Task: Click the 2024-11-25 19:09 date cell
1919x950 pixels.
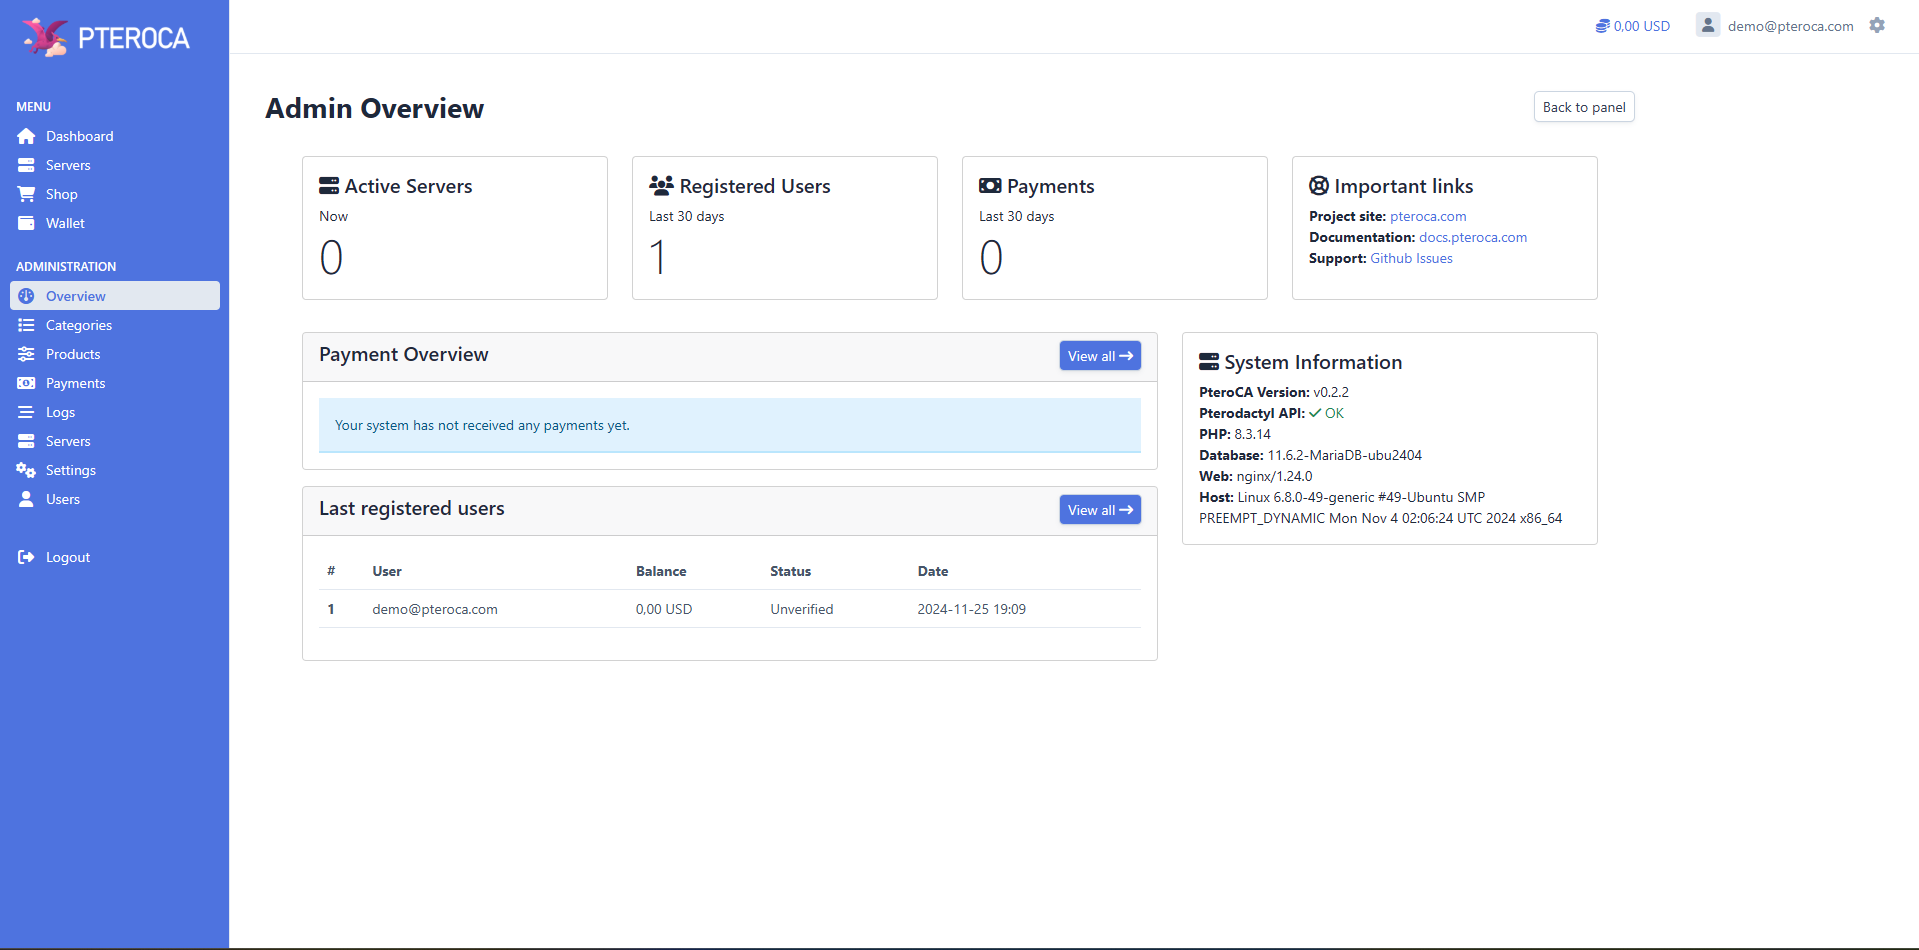Action: point(971,609)
